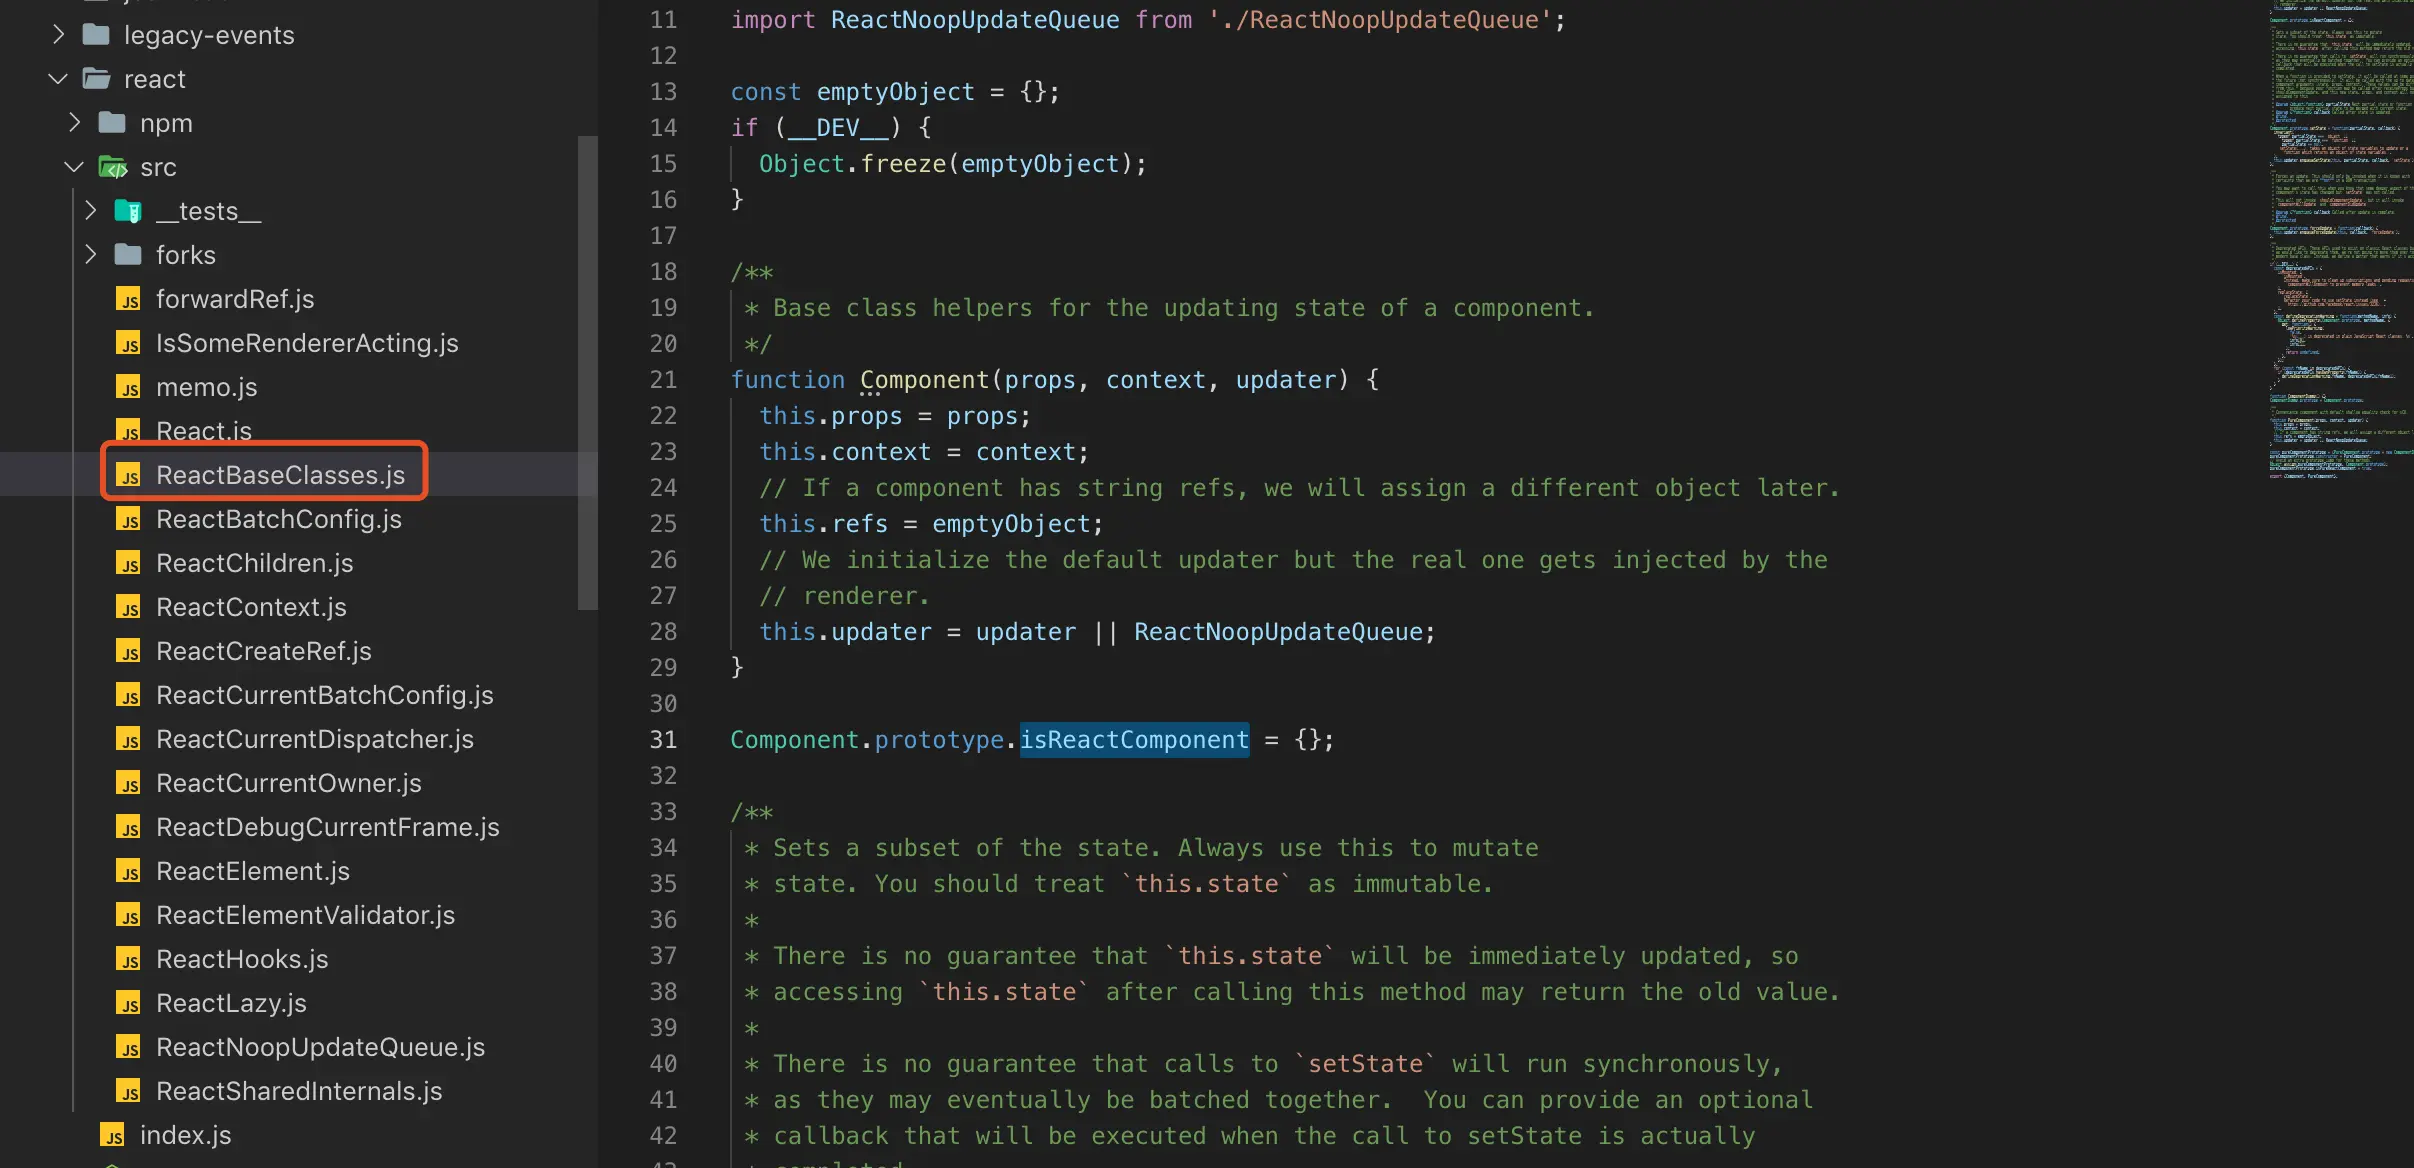Select index.js in the file tree

(185, 1135)
